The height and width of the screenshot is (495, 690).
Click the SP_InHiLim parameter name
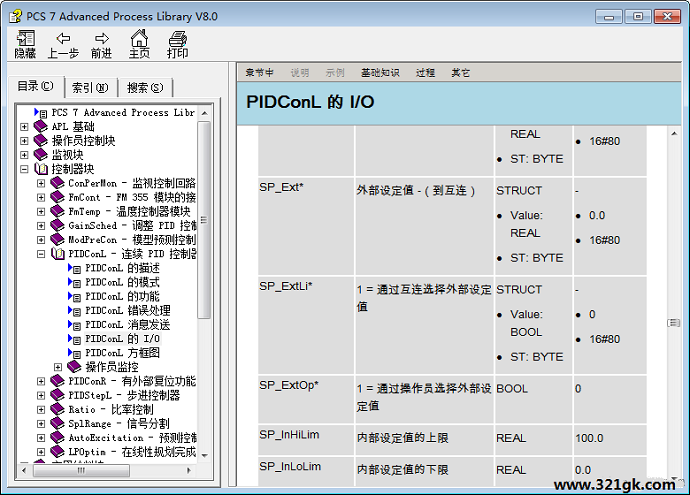(x=289, y=435)
